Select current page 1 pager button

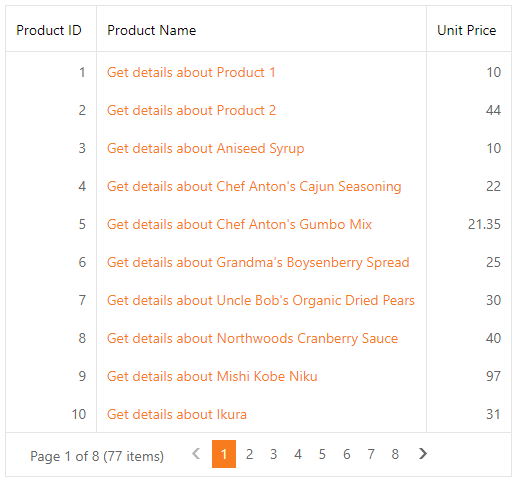click(x=224, y=454)
